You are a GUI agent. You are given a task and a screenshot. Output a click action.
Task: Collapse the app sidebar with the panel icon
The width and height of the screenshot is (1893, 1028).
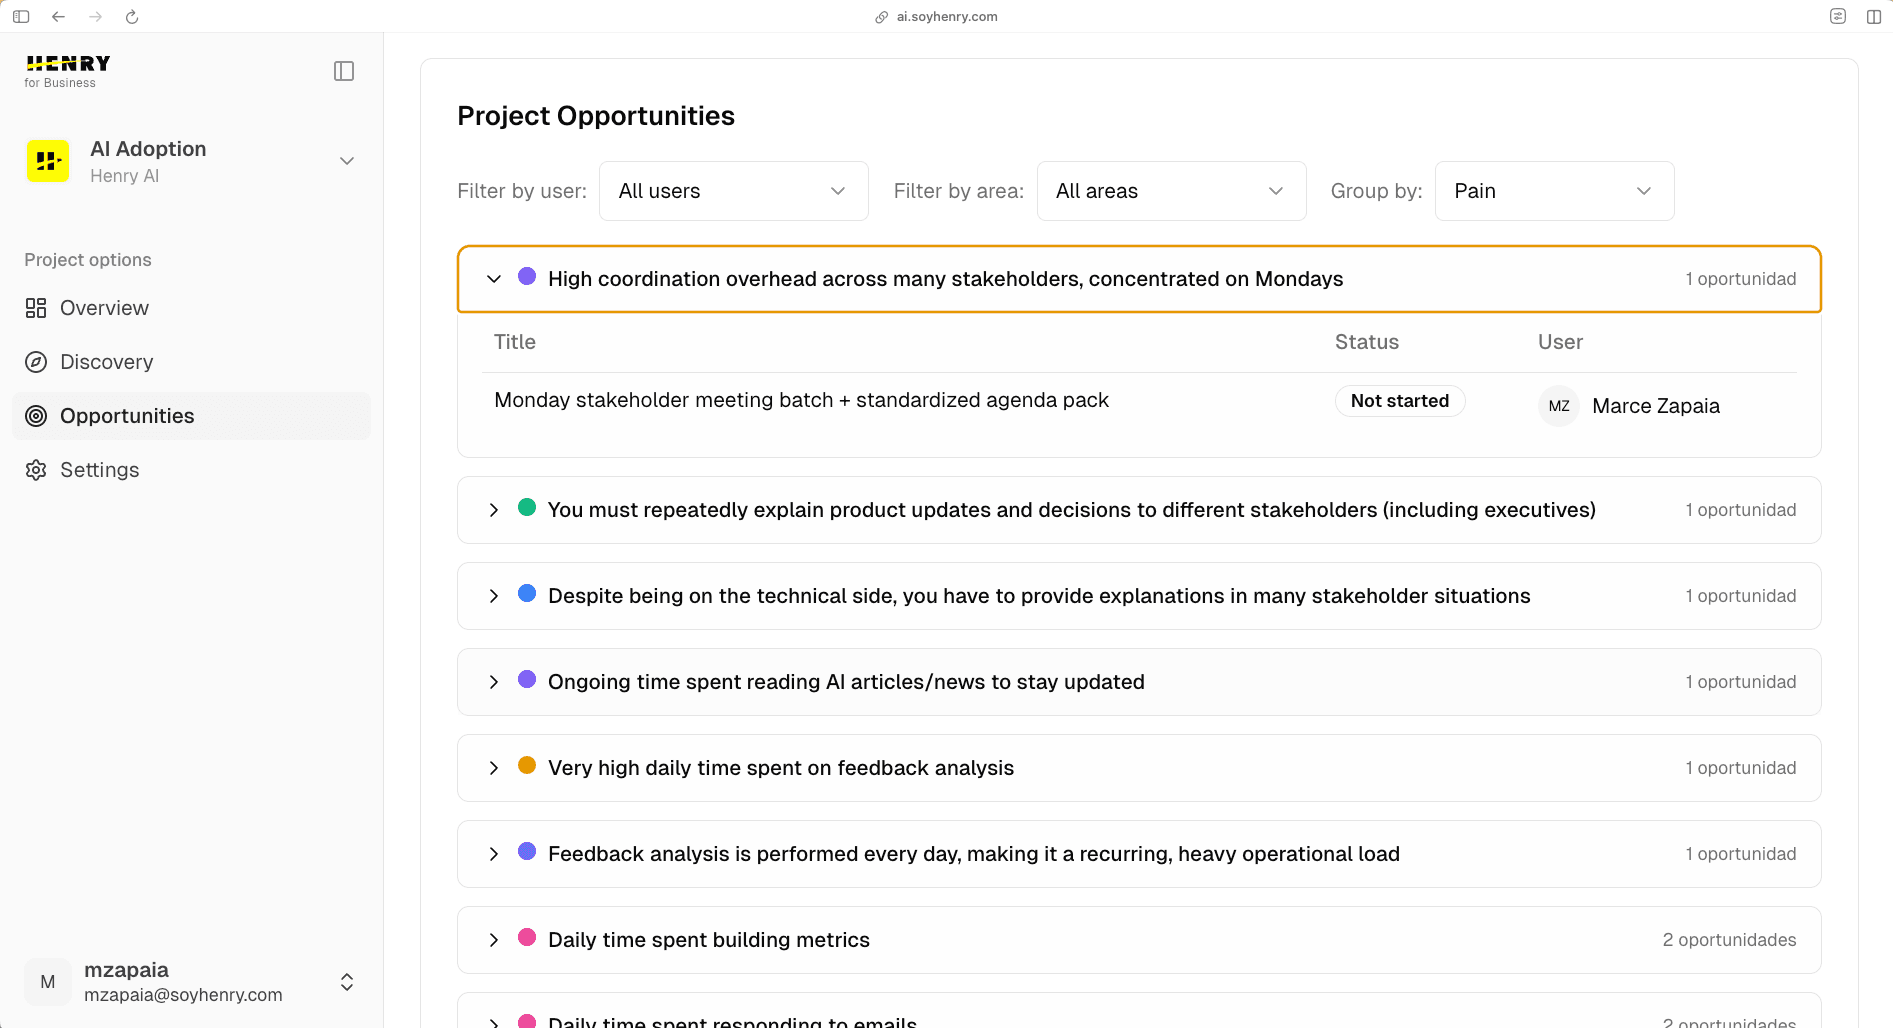click(x=344, y=70)
